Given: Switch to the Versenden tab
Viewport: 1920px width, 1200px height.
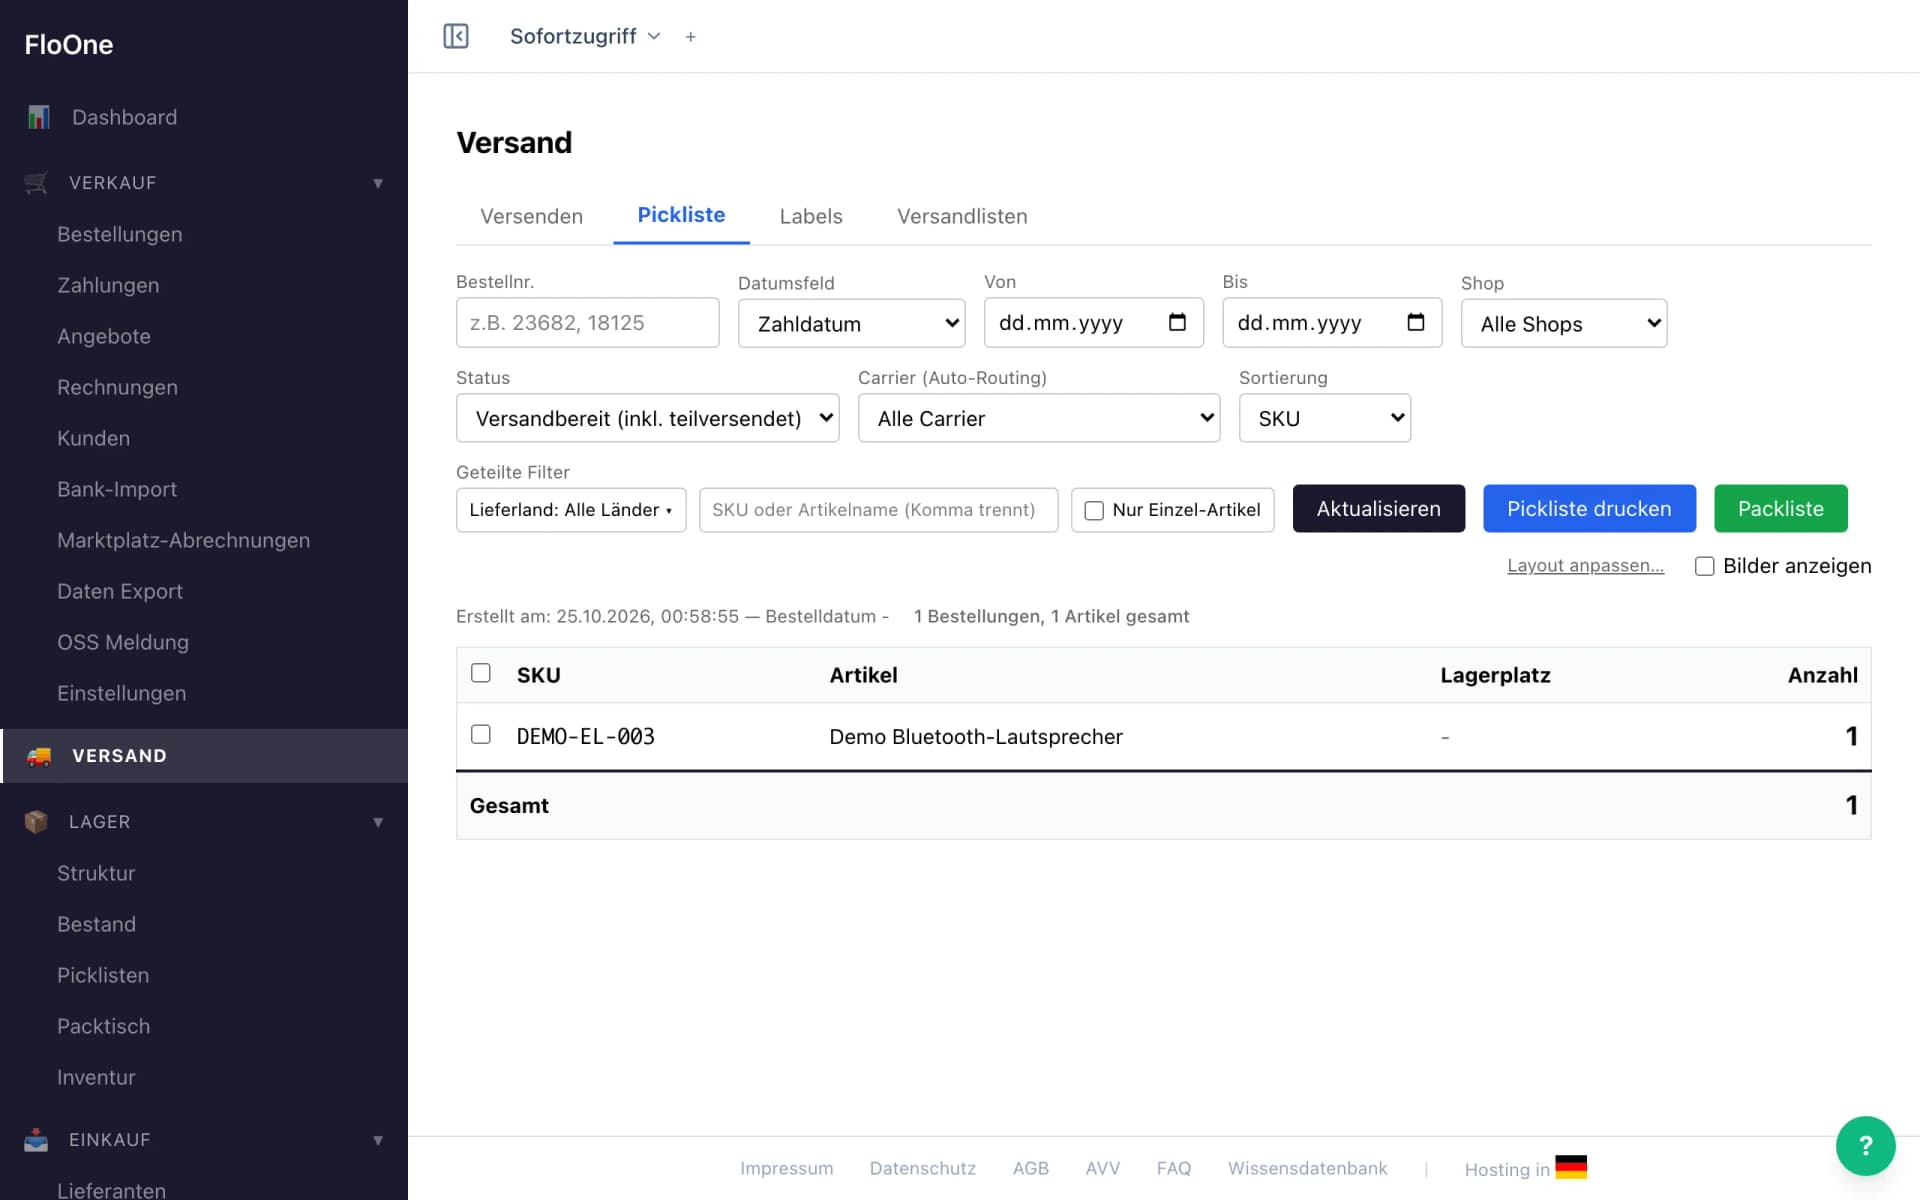Looking at the screenshot, I should pyautogui.click(x=531, y=216).
